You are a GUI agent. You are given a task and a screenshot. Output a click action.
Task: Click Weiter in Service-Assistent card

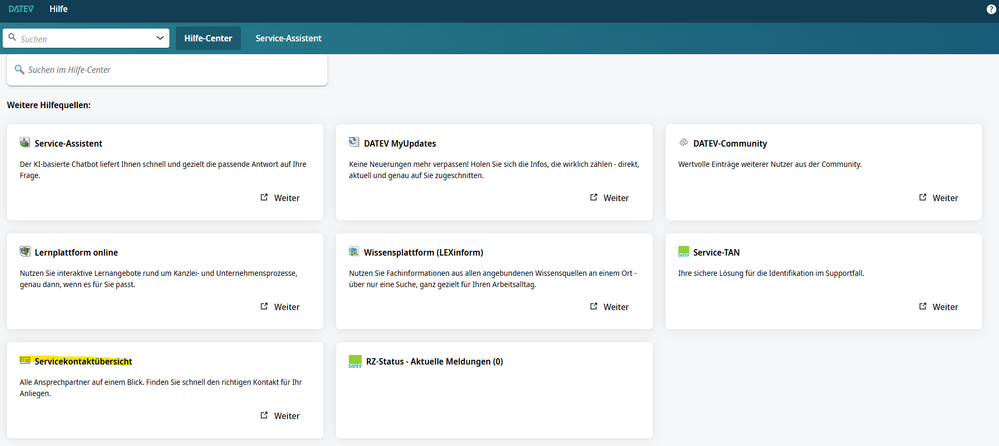287,198
